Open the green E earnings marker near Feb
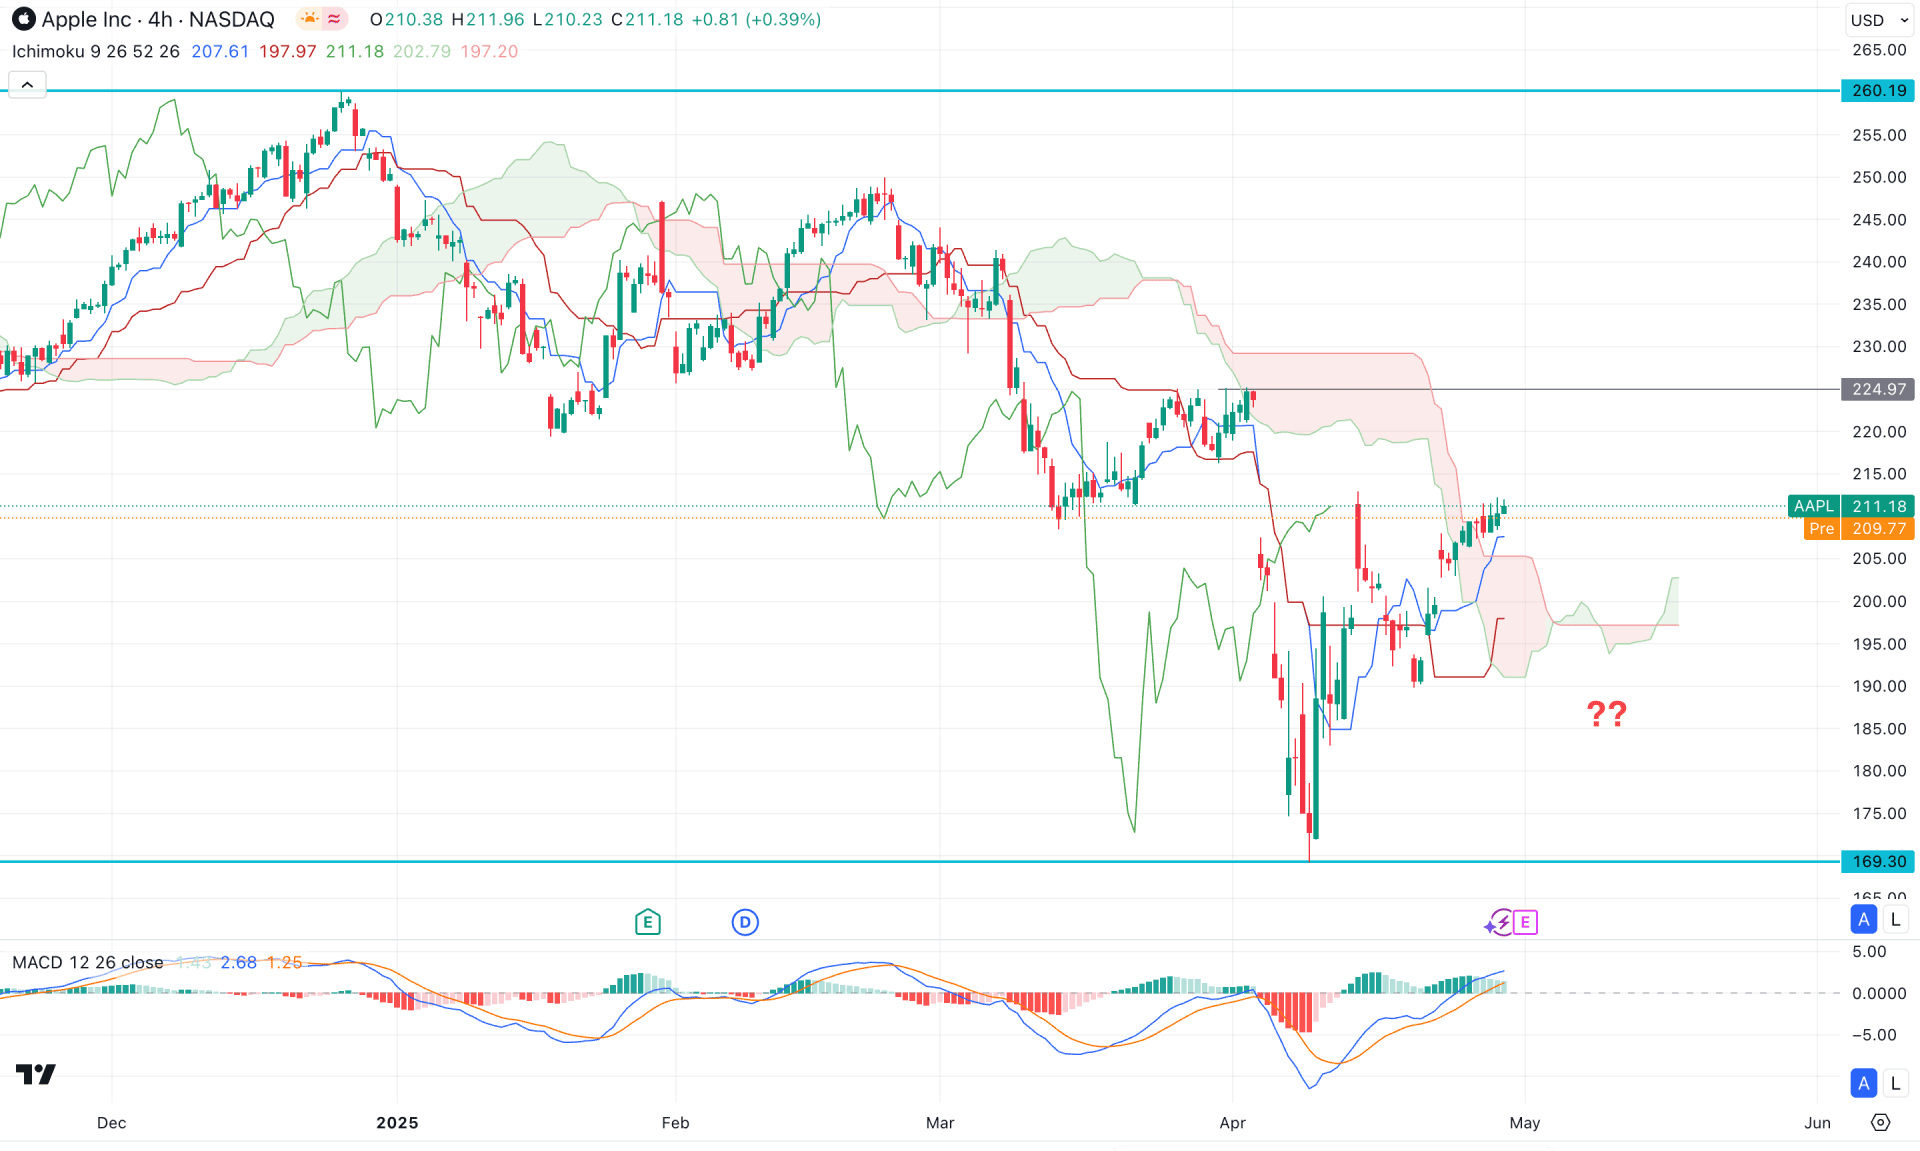This screenshot has width=1920, height=1151. point(647,922)
